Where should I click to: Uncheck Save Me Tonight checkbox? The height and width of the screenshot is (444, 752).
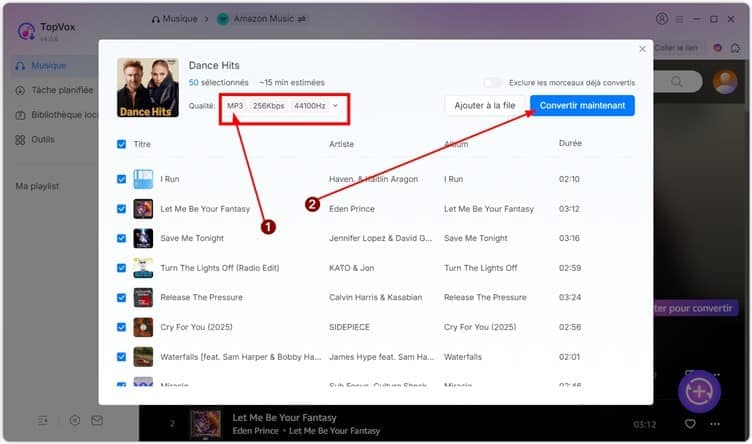(x=121, y=238)
